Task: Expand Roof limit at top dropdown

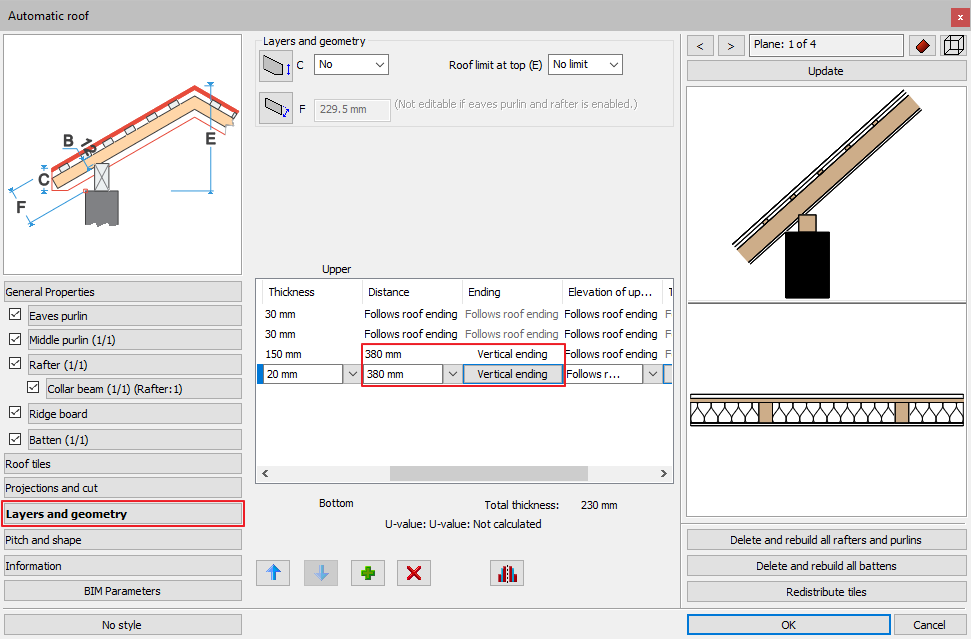Action: 585,65
